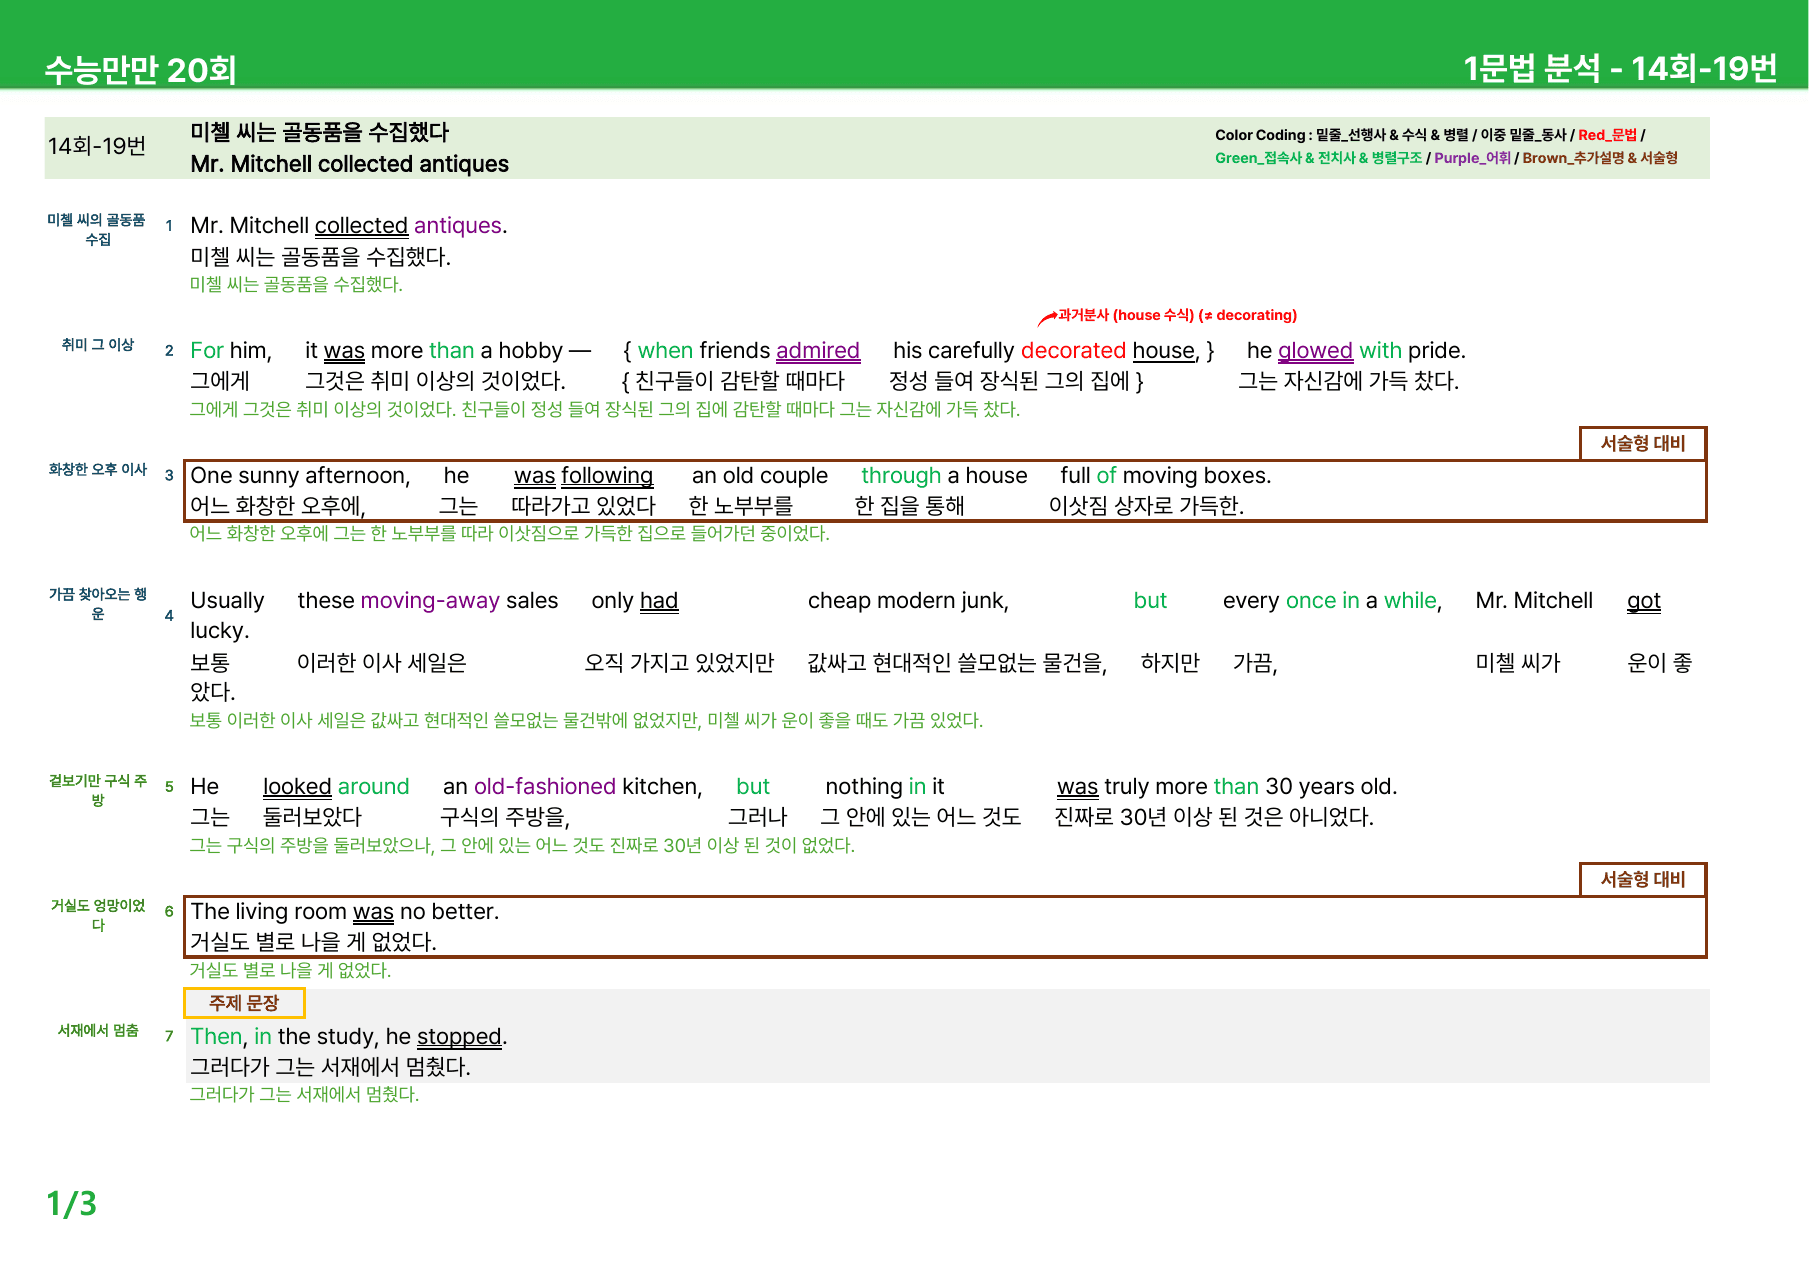
Task: Click the 'Red_문법' legend entry
Action: [x=1607, y=135]
